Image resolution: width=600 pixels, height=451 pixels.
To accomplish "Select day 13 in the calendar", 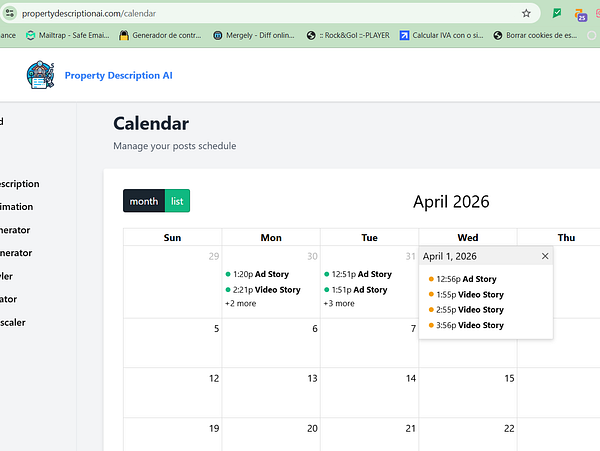I will coord(312,378).
